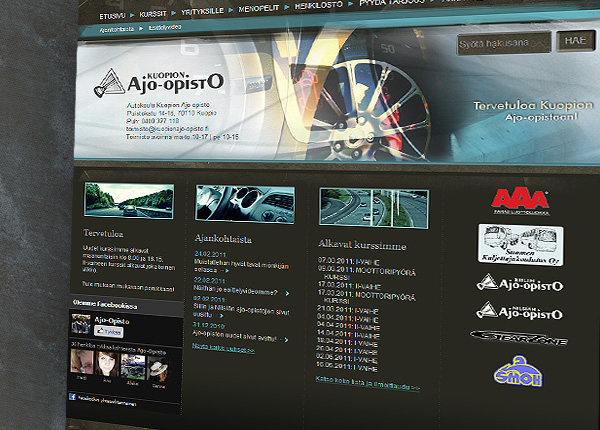
Task: Click the second Ajo-opisto logo above Gearzone
Action: tap(518, 311)
